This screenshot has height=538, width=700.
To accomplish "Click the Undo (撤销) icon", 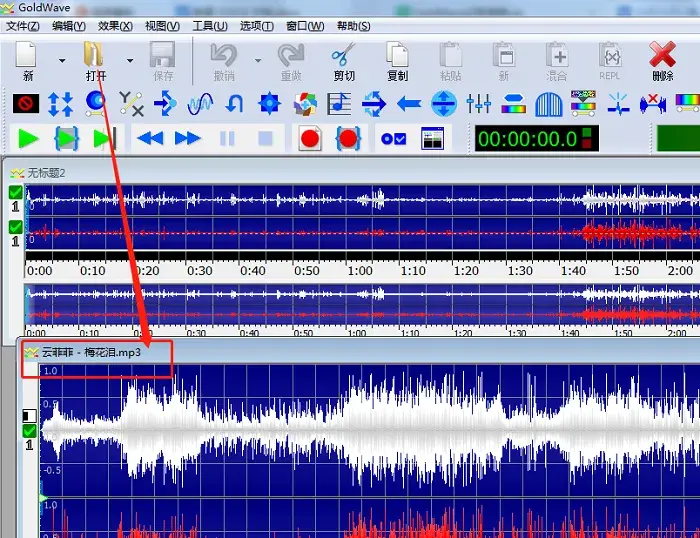I will (224, 54).
